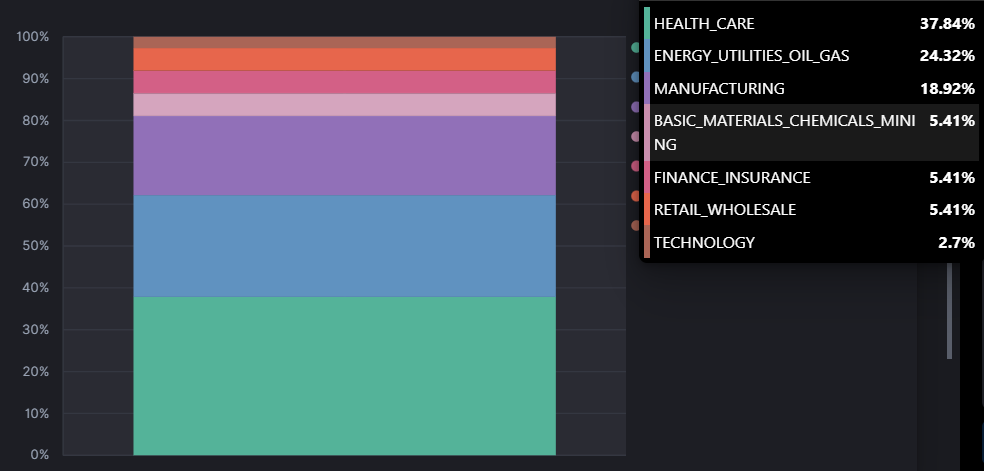This screenshot has width=984, height=471.
Task: Click the green Health Care bar segment
Action: 344,375
